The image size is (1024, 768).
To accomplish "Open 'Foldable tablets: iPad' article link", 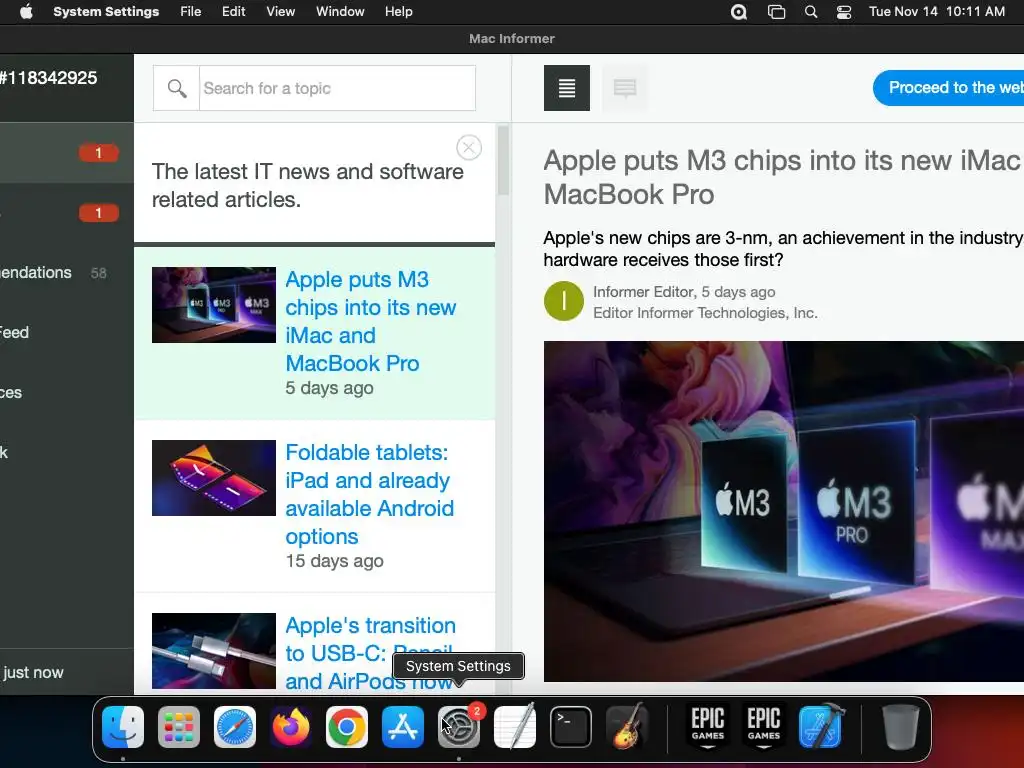I will (x=369, y=494).
